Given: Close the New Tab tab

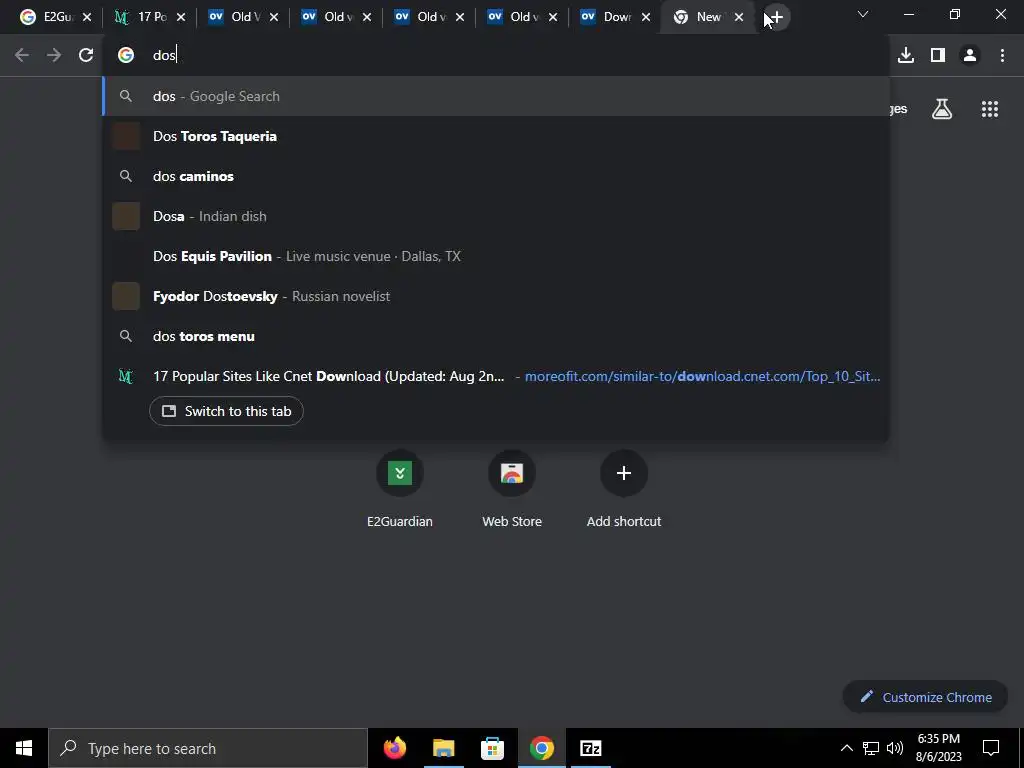Looking at the screenshot, I should click(x=739, y=17).
